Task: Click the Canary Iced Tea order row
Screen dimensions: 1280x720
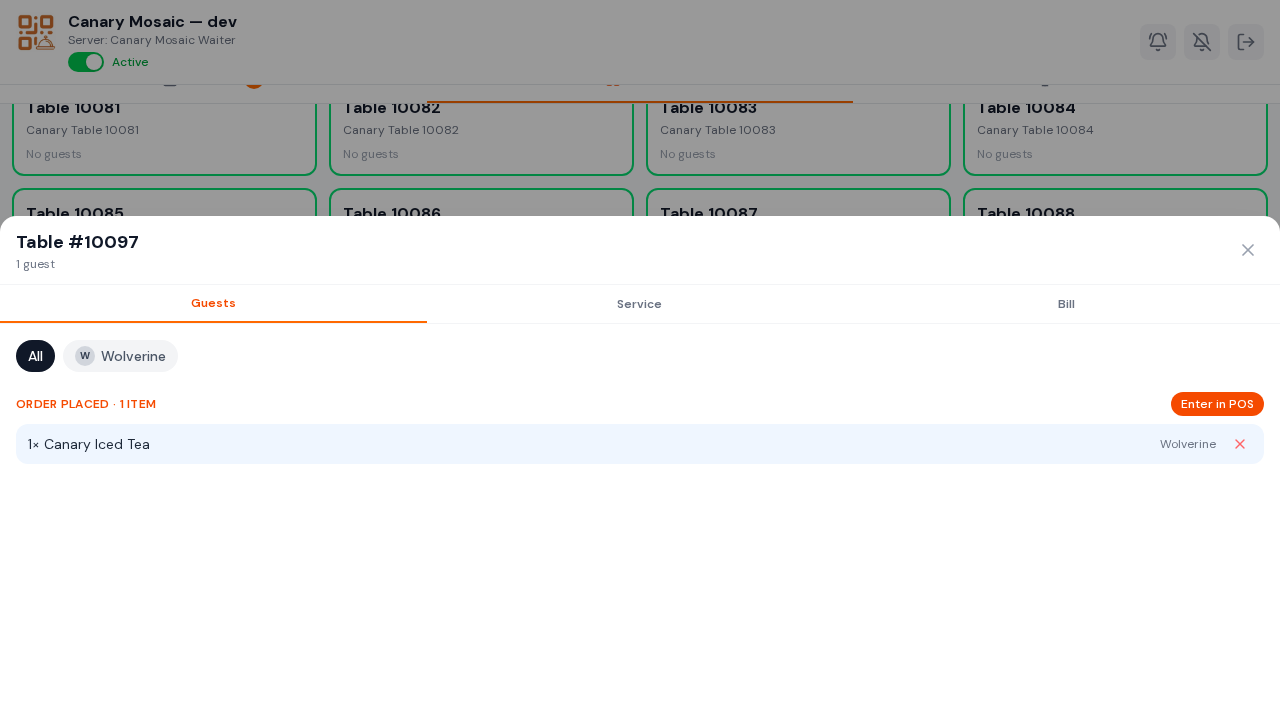Action: point(640,444)
